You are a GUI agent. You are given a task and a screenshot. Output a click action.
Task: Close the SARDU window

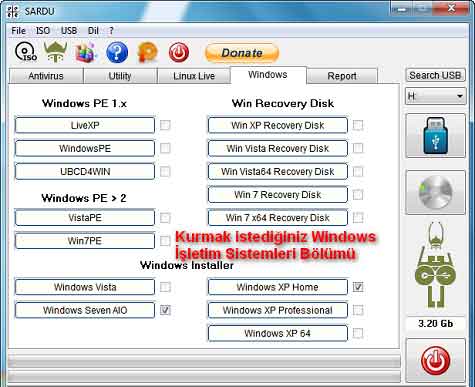tap(451, 8)
